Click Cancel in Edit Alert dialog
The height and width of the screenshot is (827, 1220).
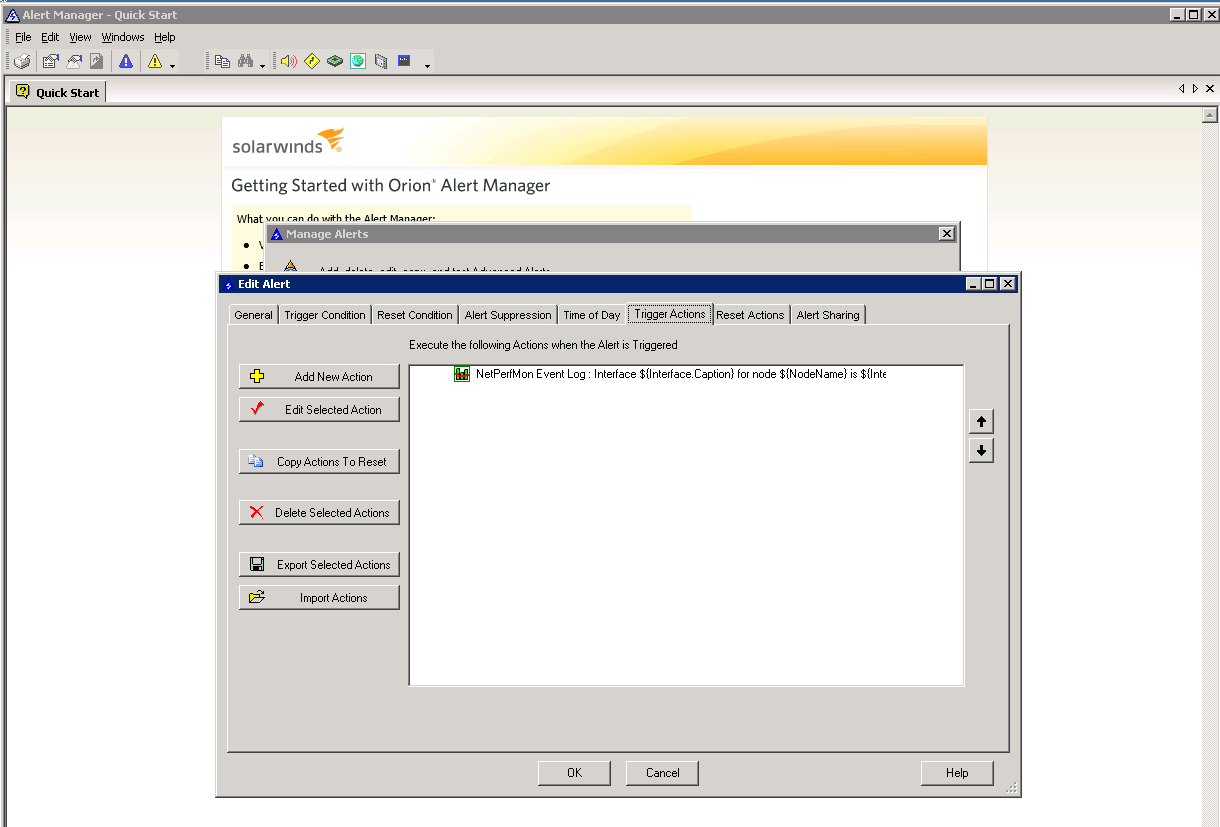coord(662,773)
